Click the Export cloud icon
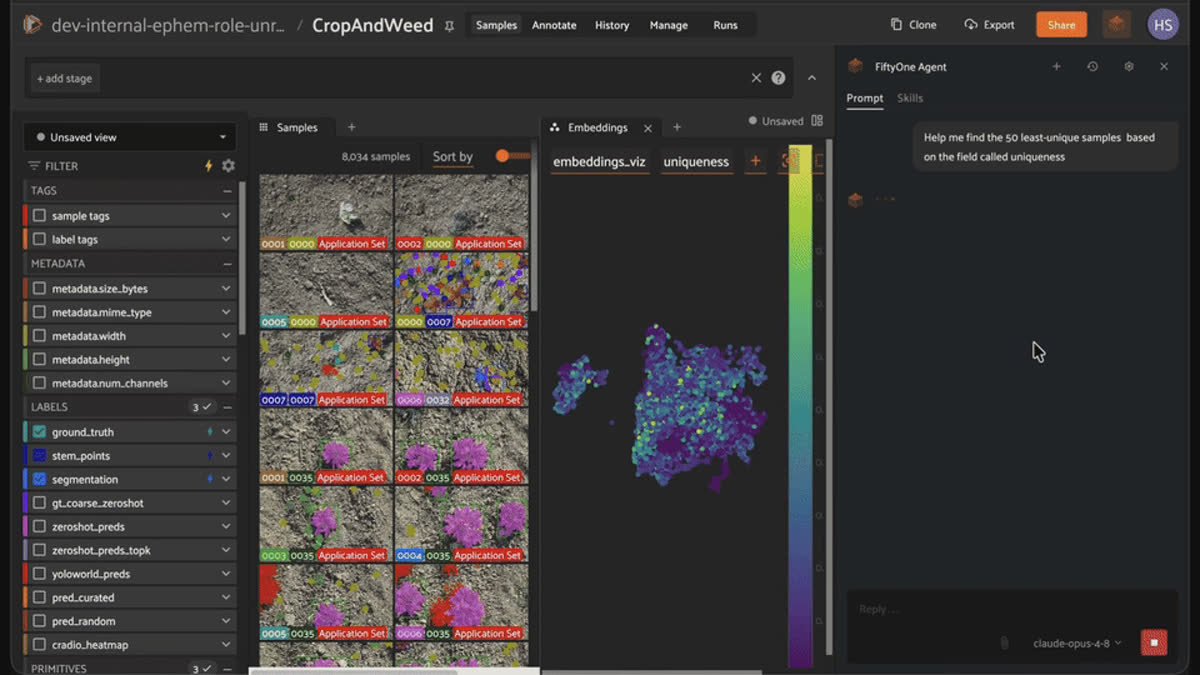Screen dimensions: 1200x675 coord(970,25)
